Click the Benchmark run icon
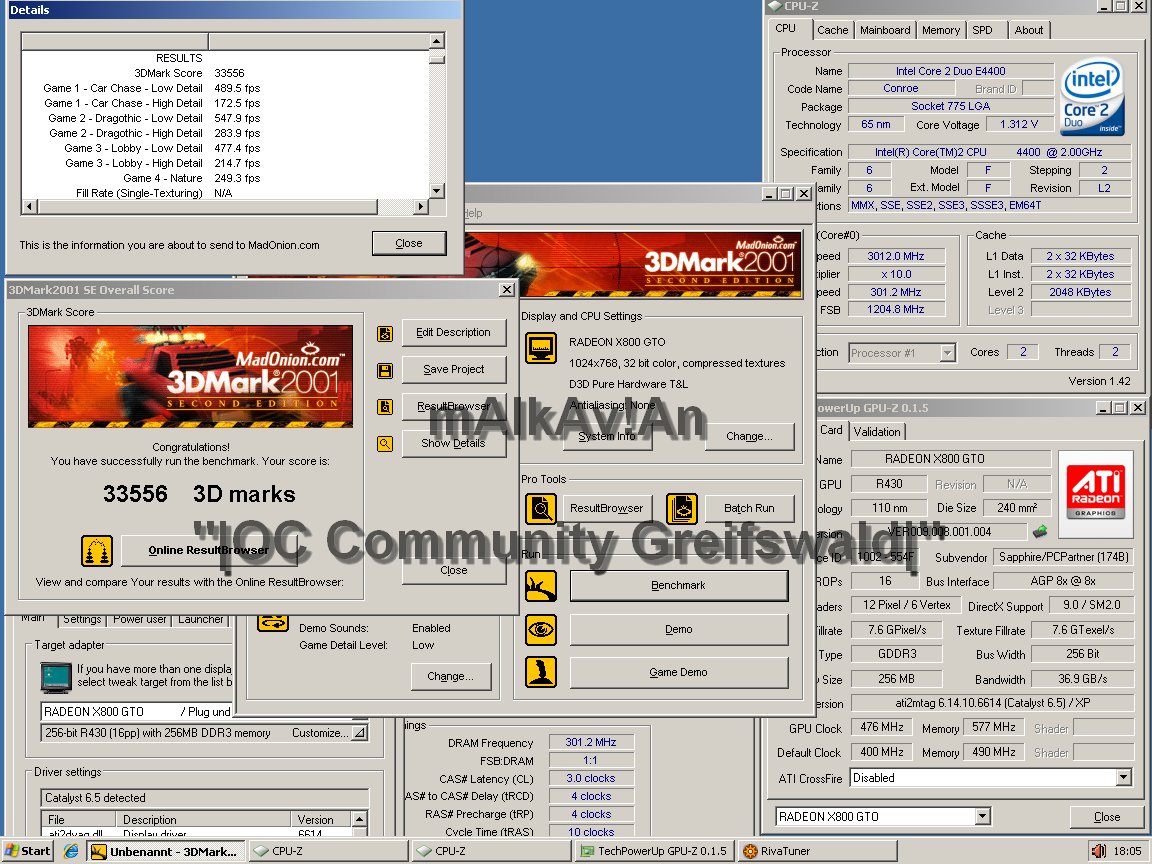 click(541, 586)
